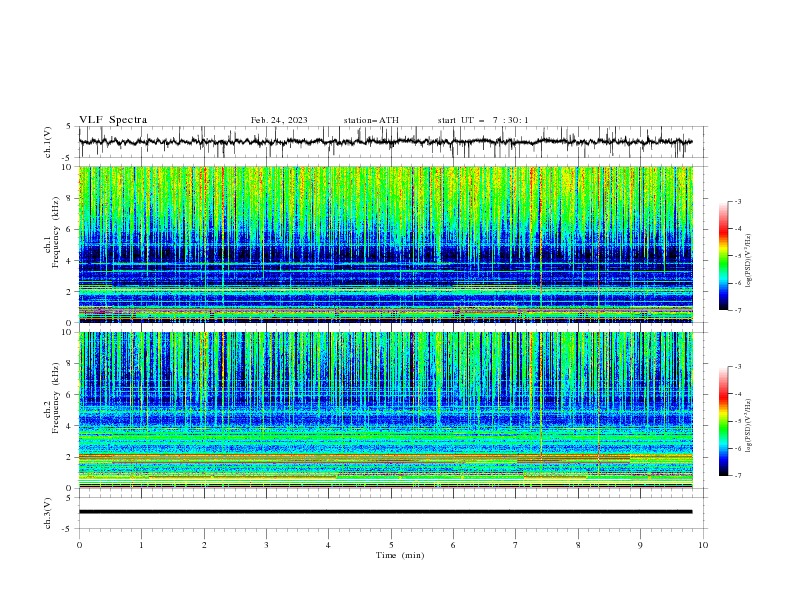The image size is (792, 612).
Task: Click the "4" kHz tick of ch.1 spectrogram
Action: 69,261
